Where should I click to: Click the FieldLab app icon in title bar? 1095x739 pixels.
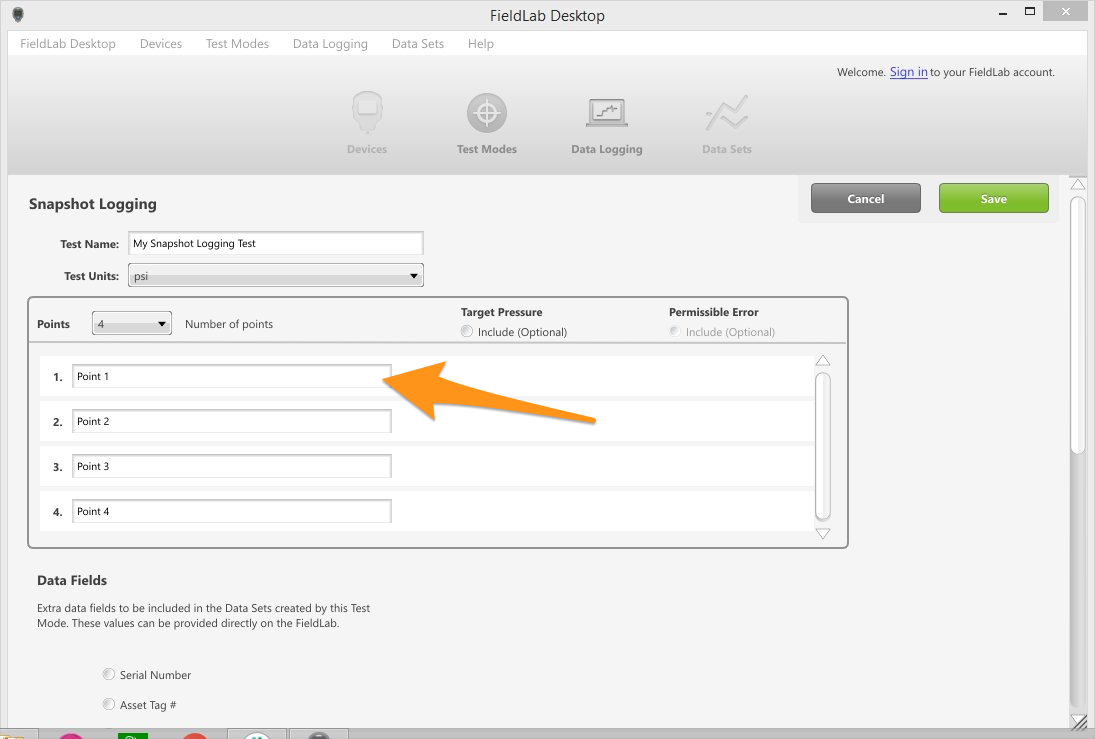pyautogui.click(x=18, y=15)
